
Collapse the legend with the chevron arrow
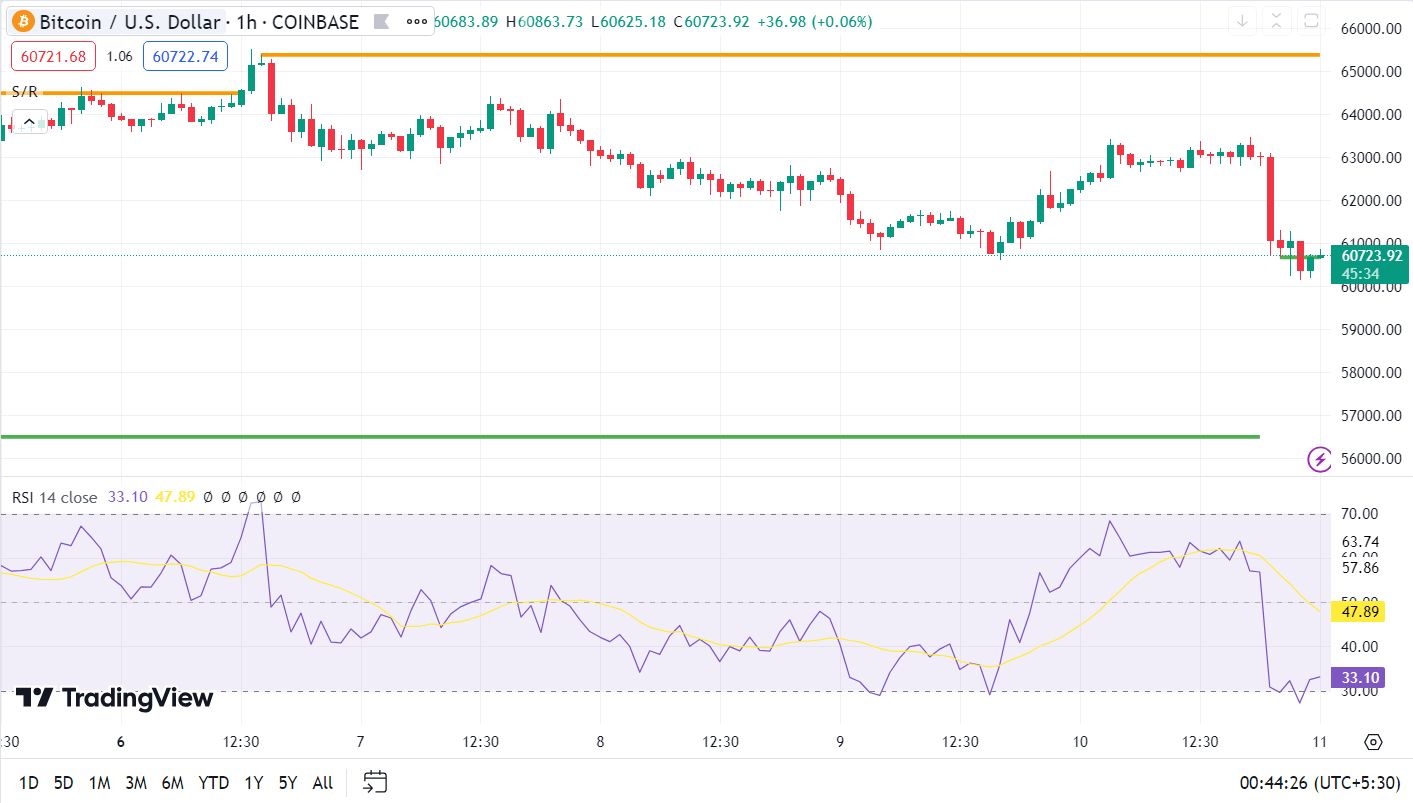(x=29, y=121)
